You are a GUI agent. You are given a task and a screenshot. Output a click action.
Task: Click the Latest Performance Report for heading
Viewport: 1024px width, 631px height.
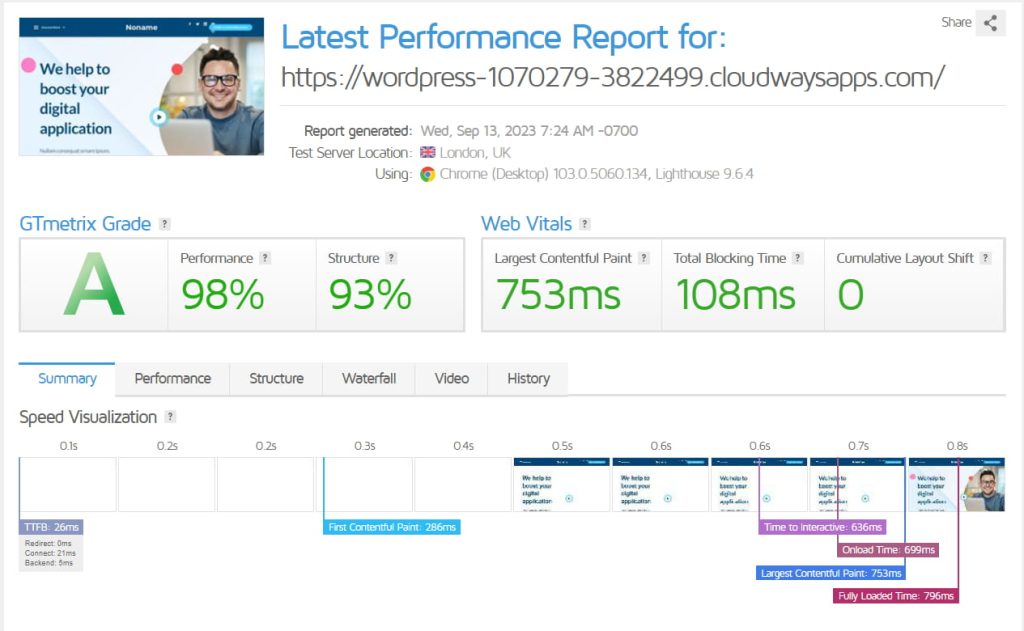pyautogui.click(x=504, y=37)
